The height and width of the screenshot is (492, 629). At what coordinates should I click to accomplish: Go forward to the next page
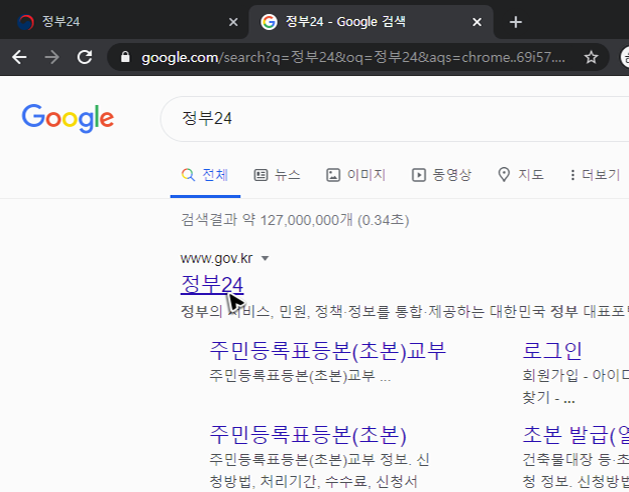click(x=52, y=57)
